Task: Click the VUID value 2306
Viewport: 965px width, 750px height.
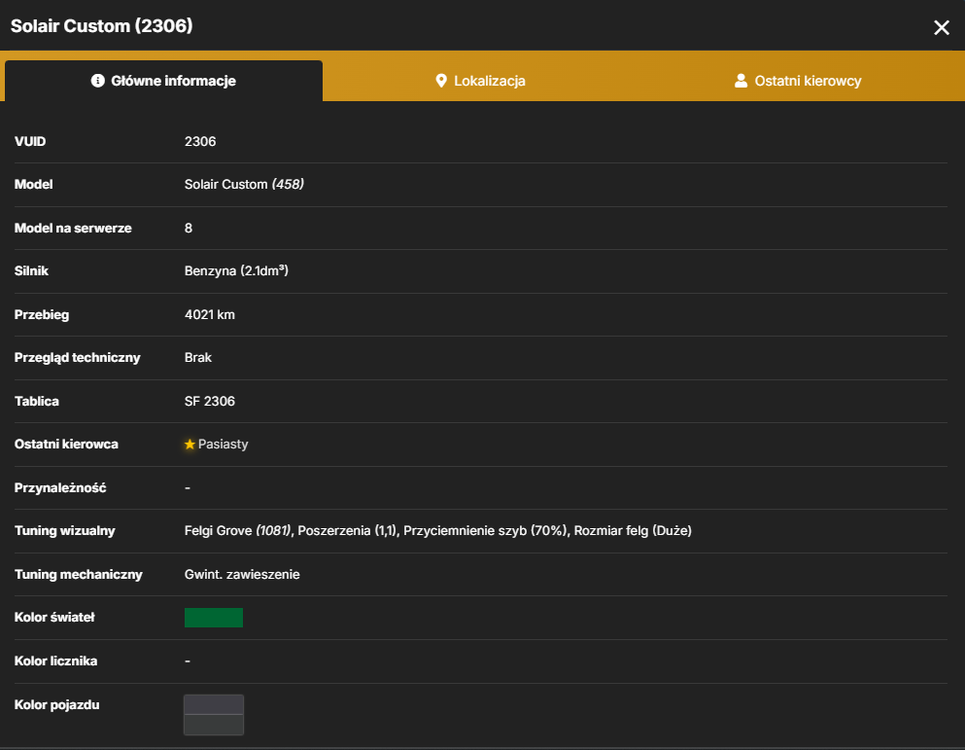Action: click(x=200, y=142)
